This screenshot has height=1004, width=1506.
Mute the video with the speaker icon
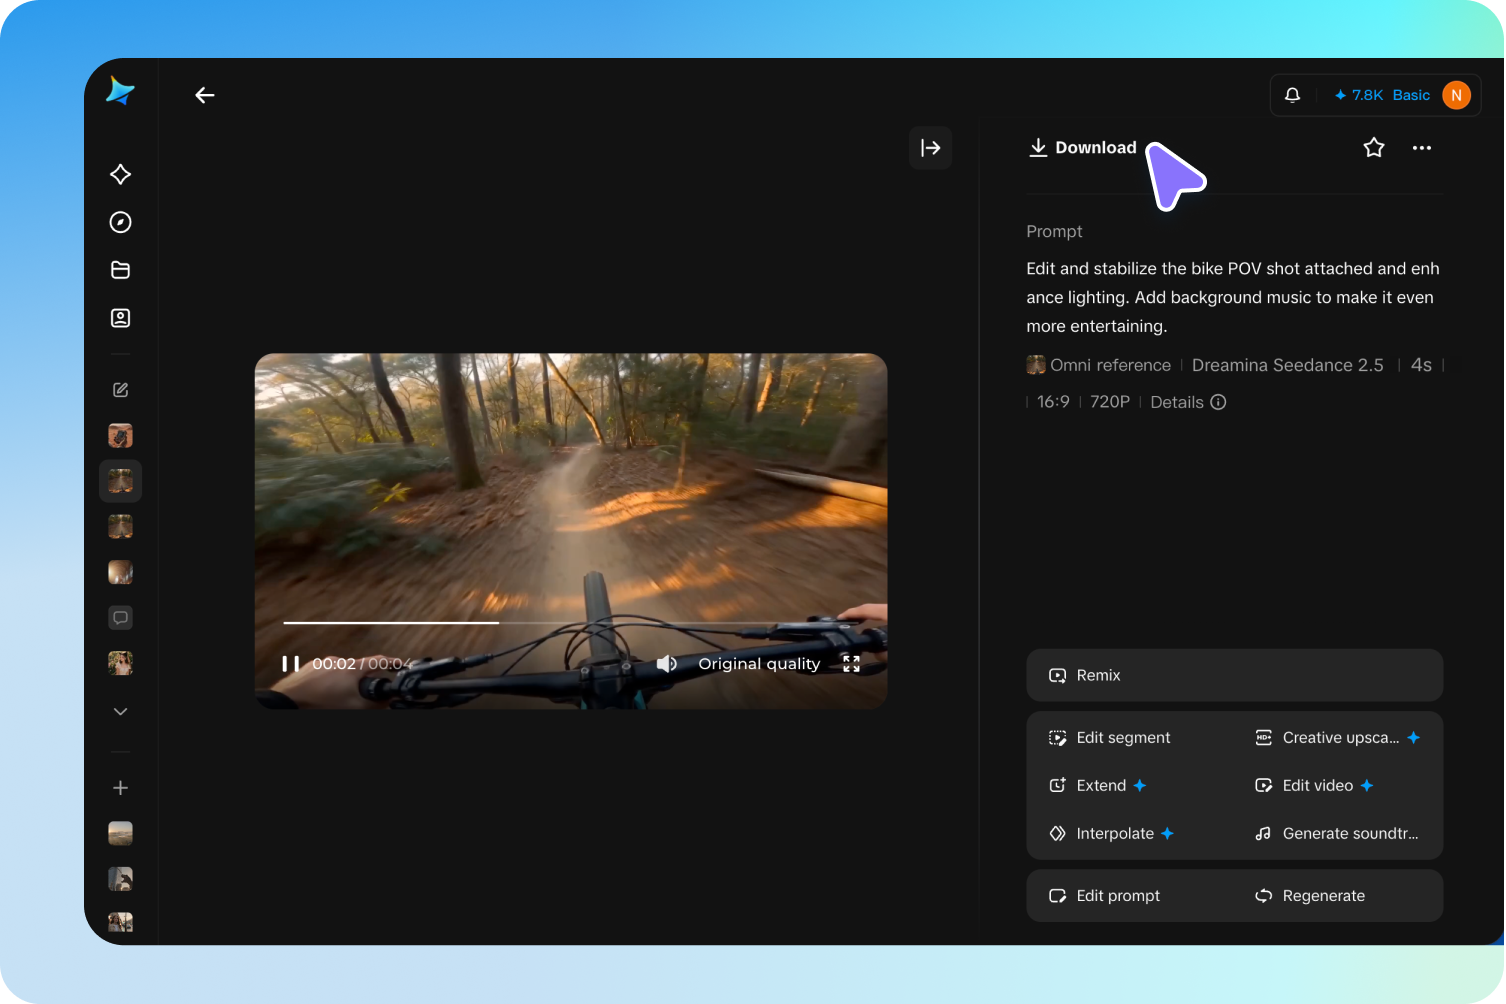[667, 664]
